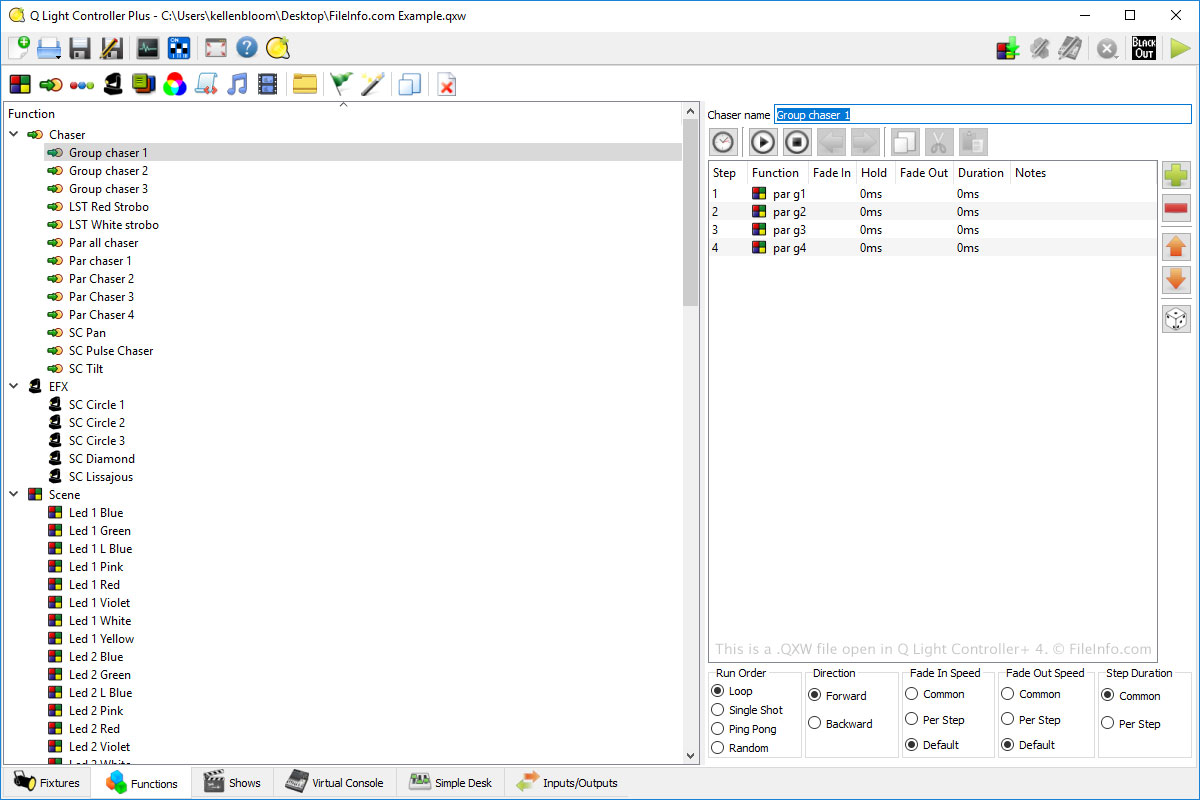Add a new RGB matrix function
The width and height of the screenshot is (1200, 800).
click(x=175, y=85)
